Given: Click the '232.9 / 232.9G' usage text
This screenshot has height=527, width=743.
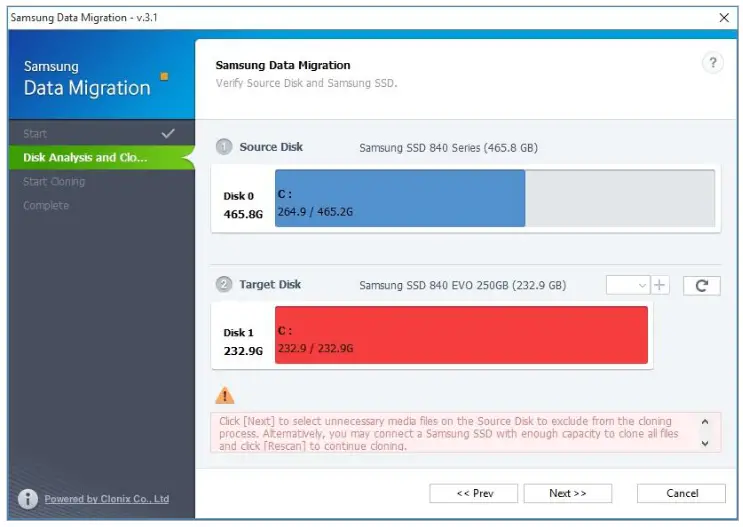Looking at the screenshot, I should point(315,348).
